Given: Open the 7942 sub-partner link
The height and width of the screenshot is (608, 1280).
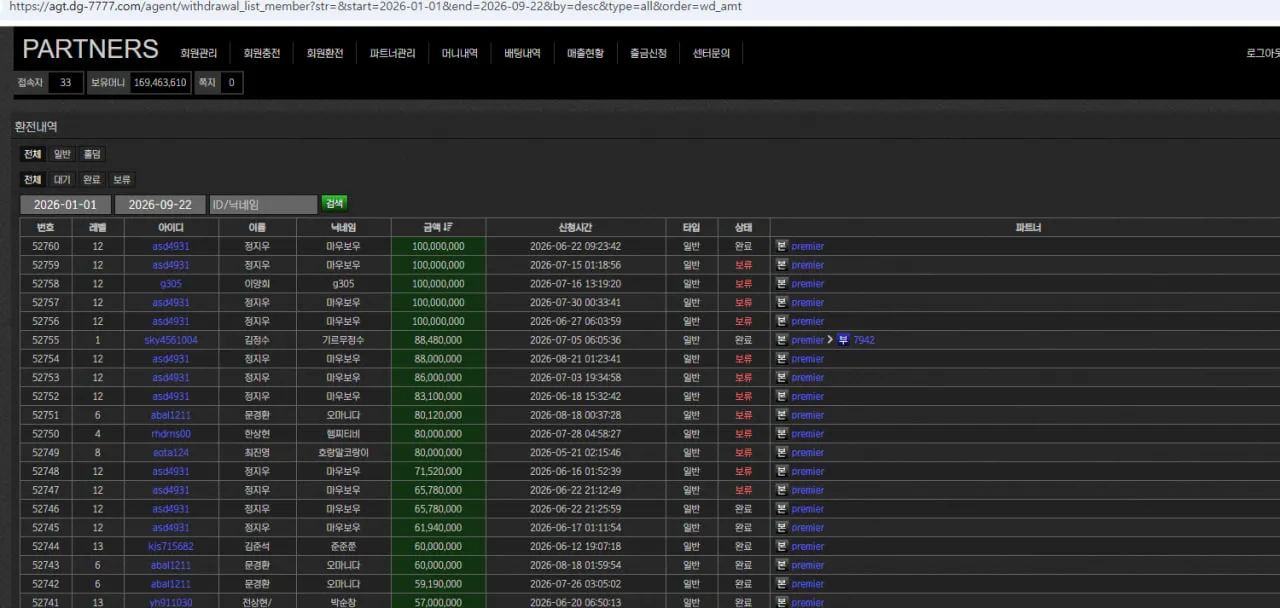Looking at the screenshot, I should pos(864,340).
